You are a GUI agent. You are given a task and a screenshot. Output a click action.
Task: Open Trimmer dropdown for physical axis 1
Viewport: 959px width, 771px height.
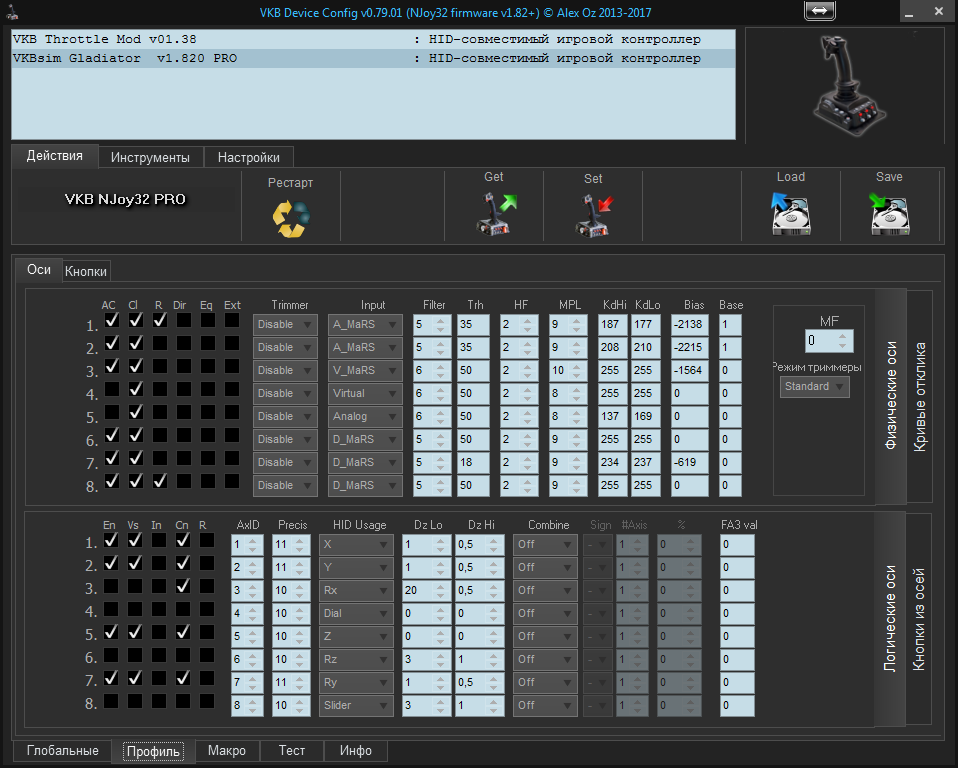point(285,325)
